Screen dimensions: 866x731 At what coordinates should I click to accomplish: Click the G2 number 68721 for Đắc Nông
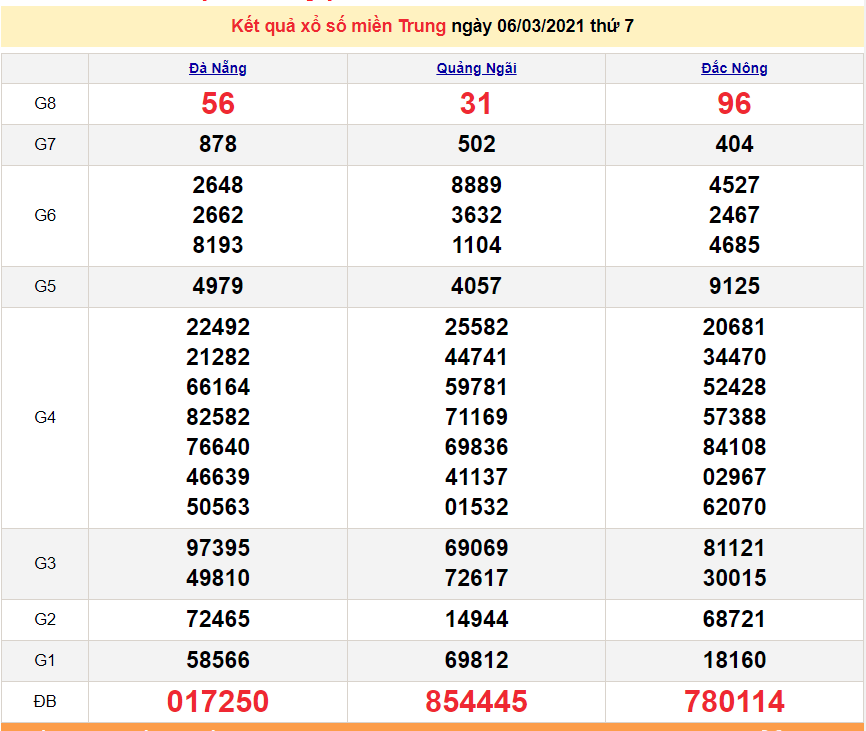[734, 620]
